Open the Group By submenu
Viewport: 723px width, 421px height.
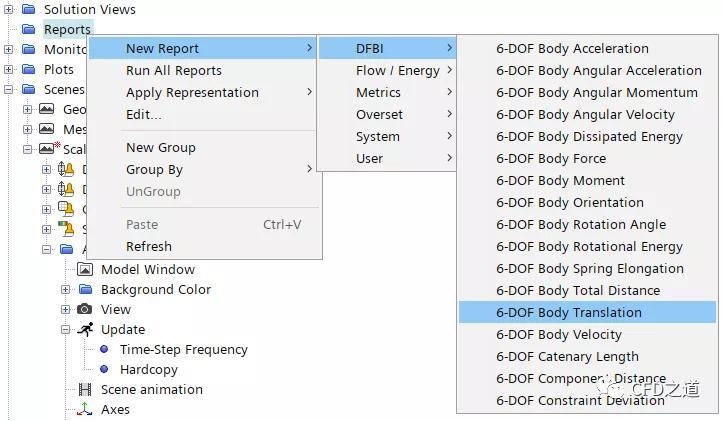203,169
